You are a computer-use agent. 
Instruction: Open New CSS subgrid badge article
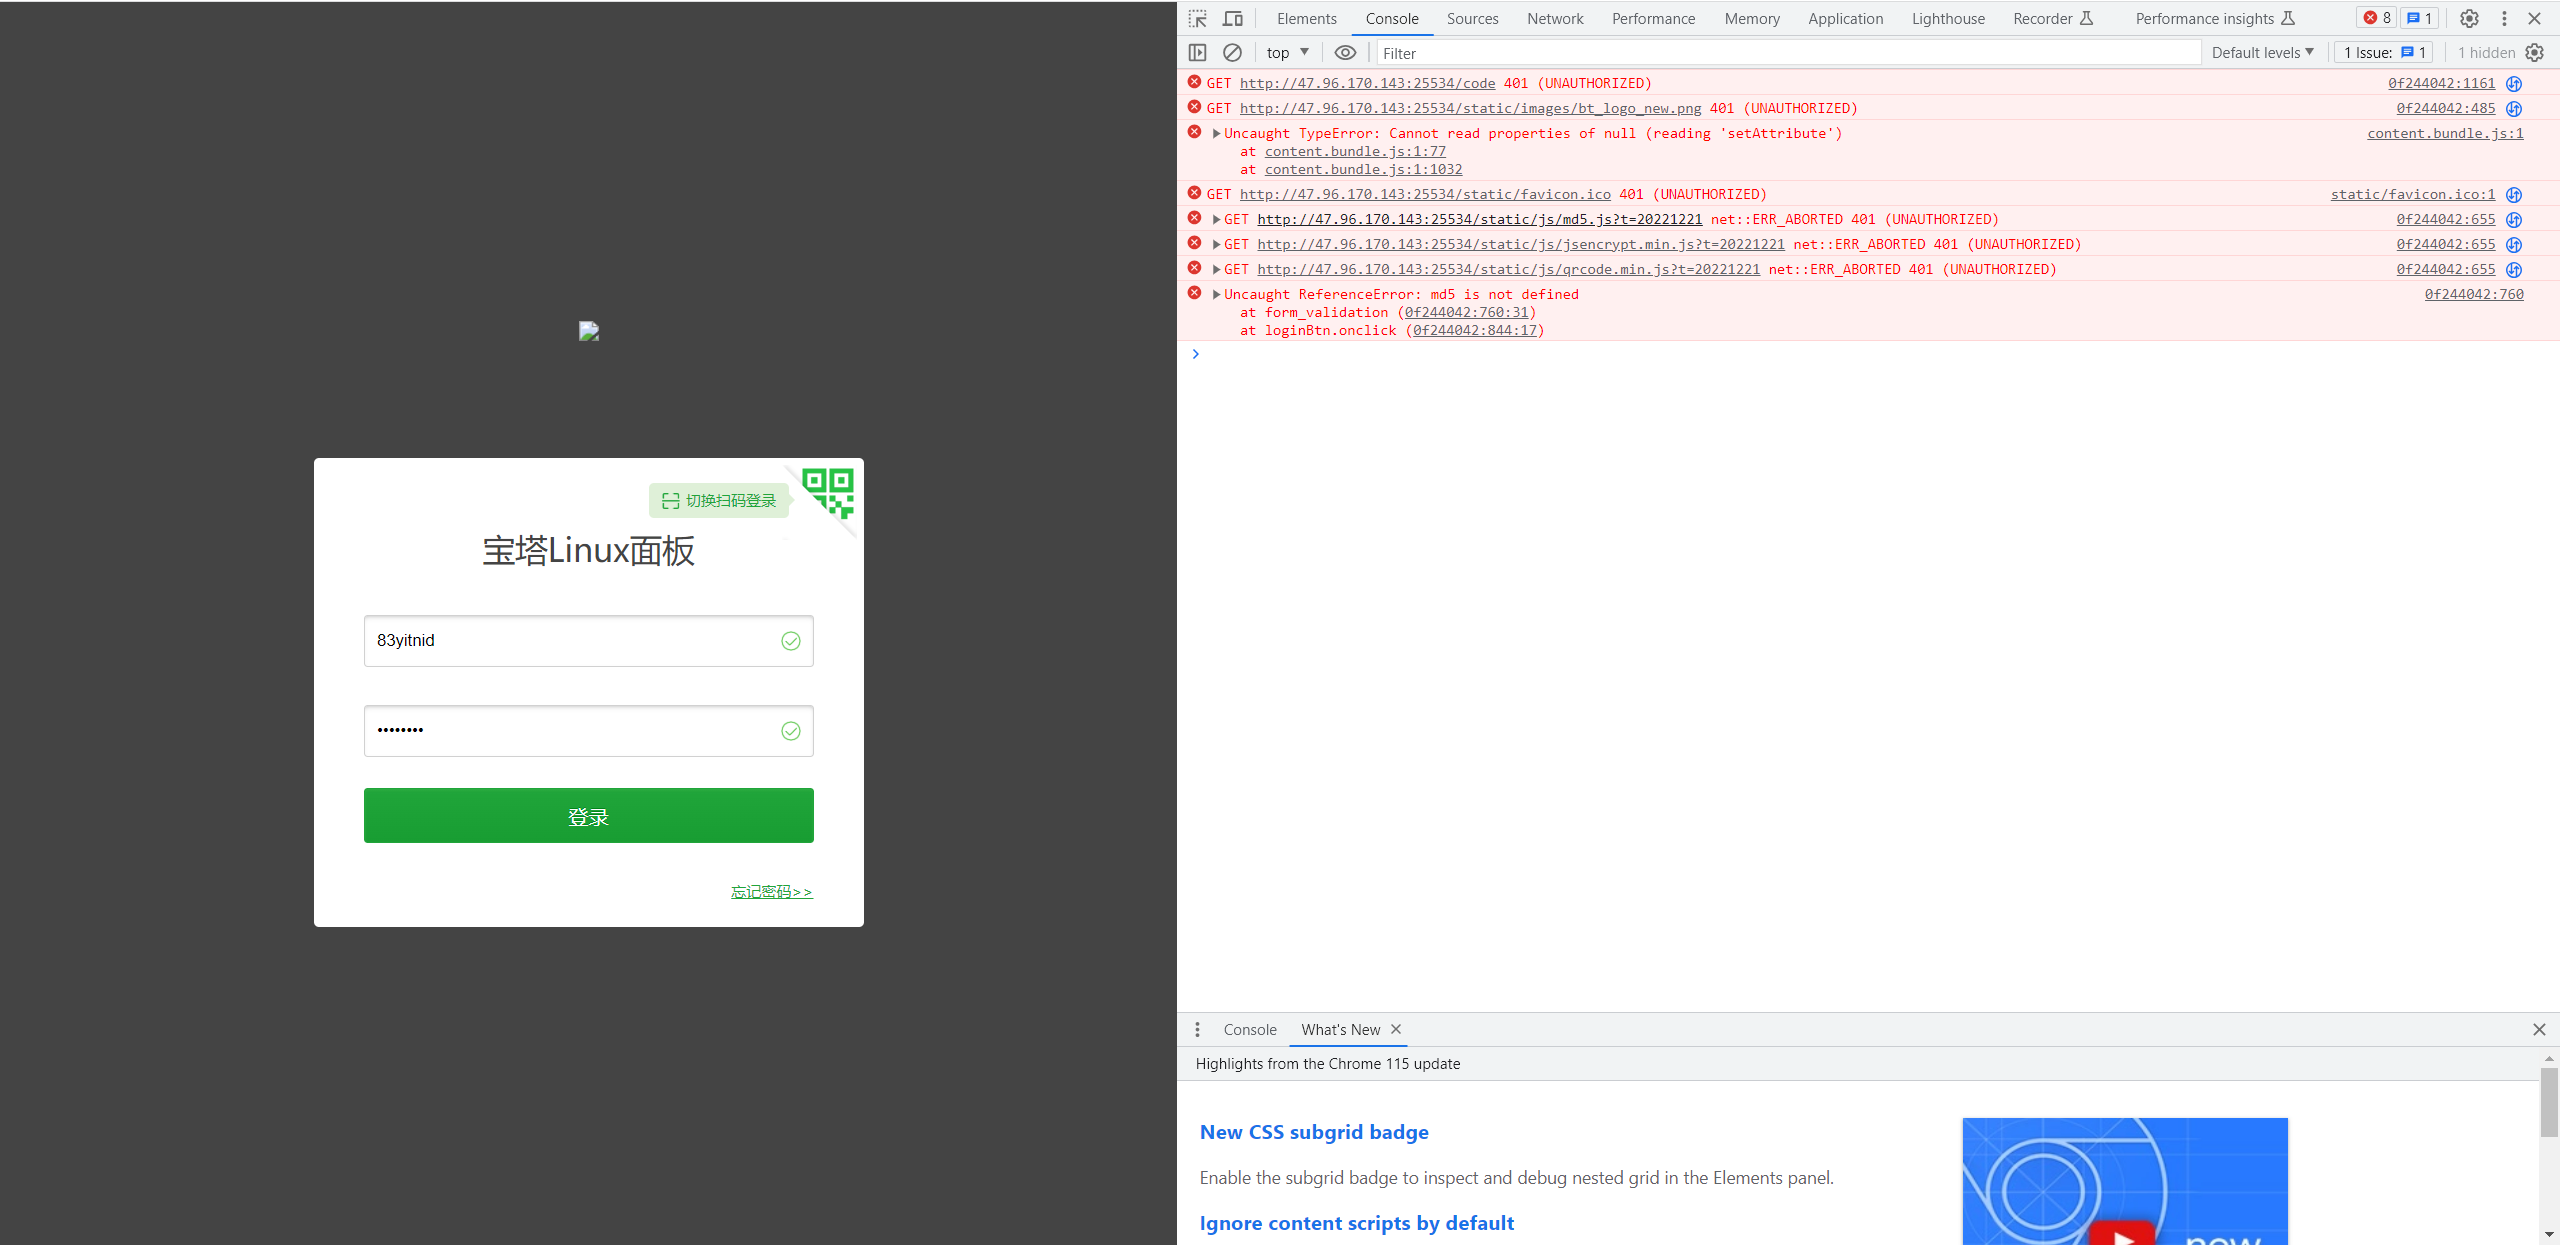(x=1314, y=1132)
